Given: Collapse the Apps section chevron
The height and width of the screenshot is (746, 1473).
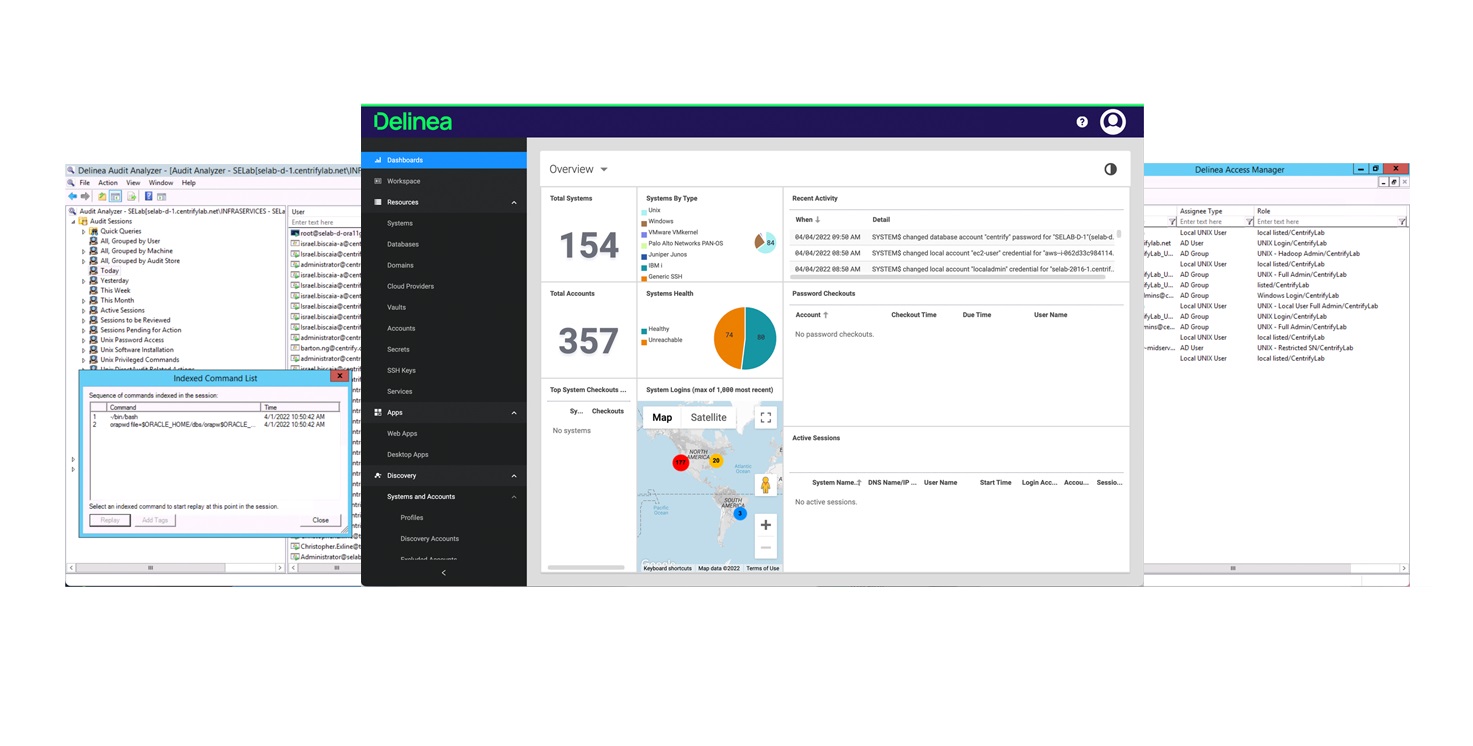Looking at the screenshot, I should (514, 413).
